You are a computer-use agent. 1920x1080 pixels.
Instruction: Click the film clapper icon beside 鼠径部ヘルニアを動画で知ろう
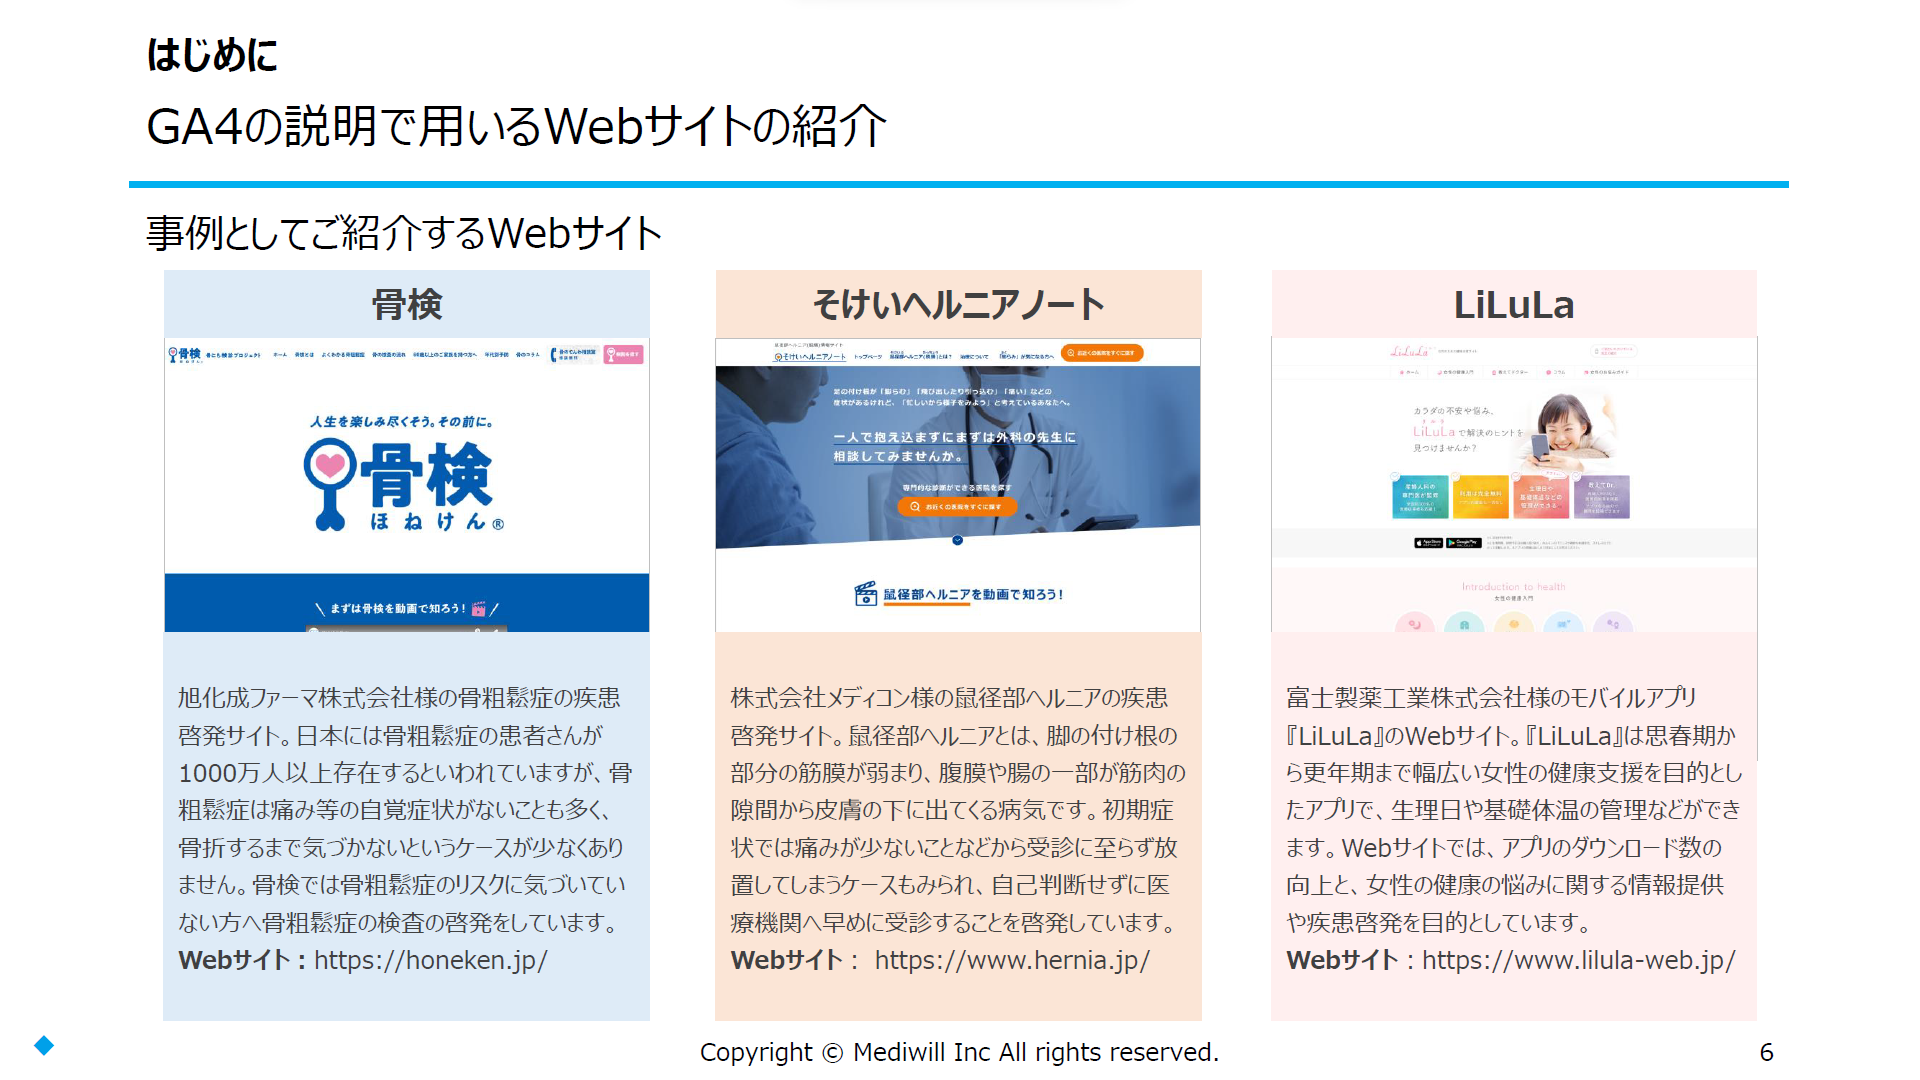[x=866, y=594]
